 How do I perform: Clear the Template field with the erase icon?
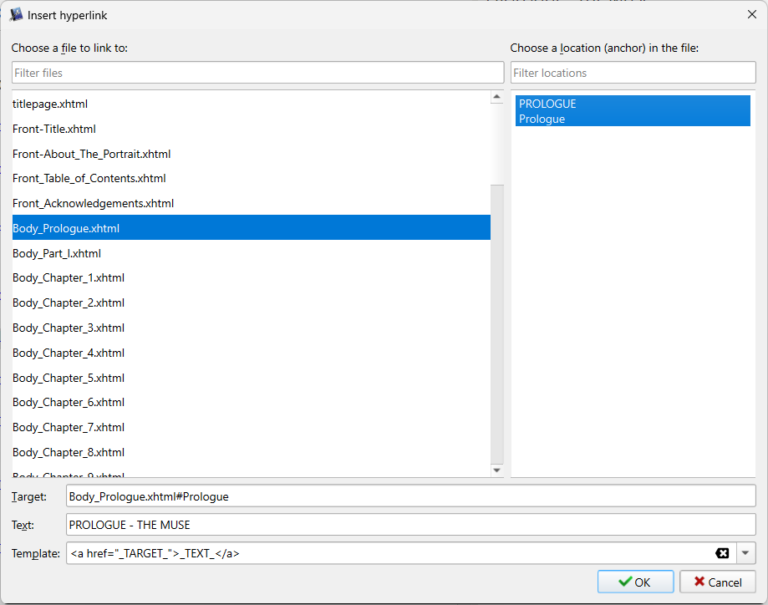point(722,554)
